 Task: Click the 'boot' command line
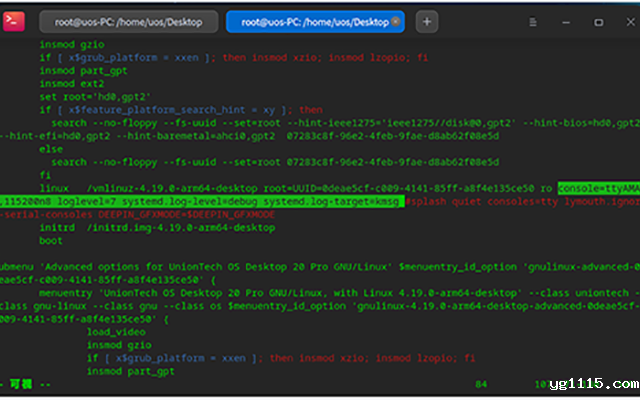(51, 241)
